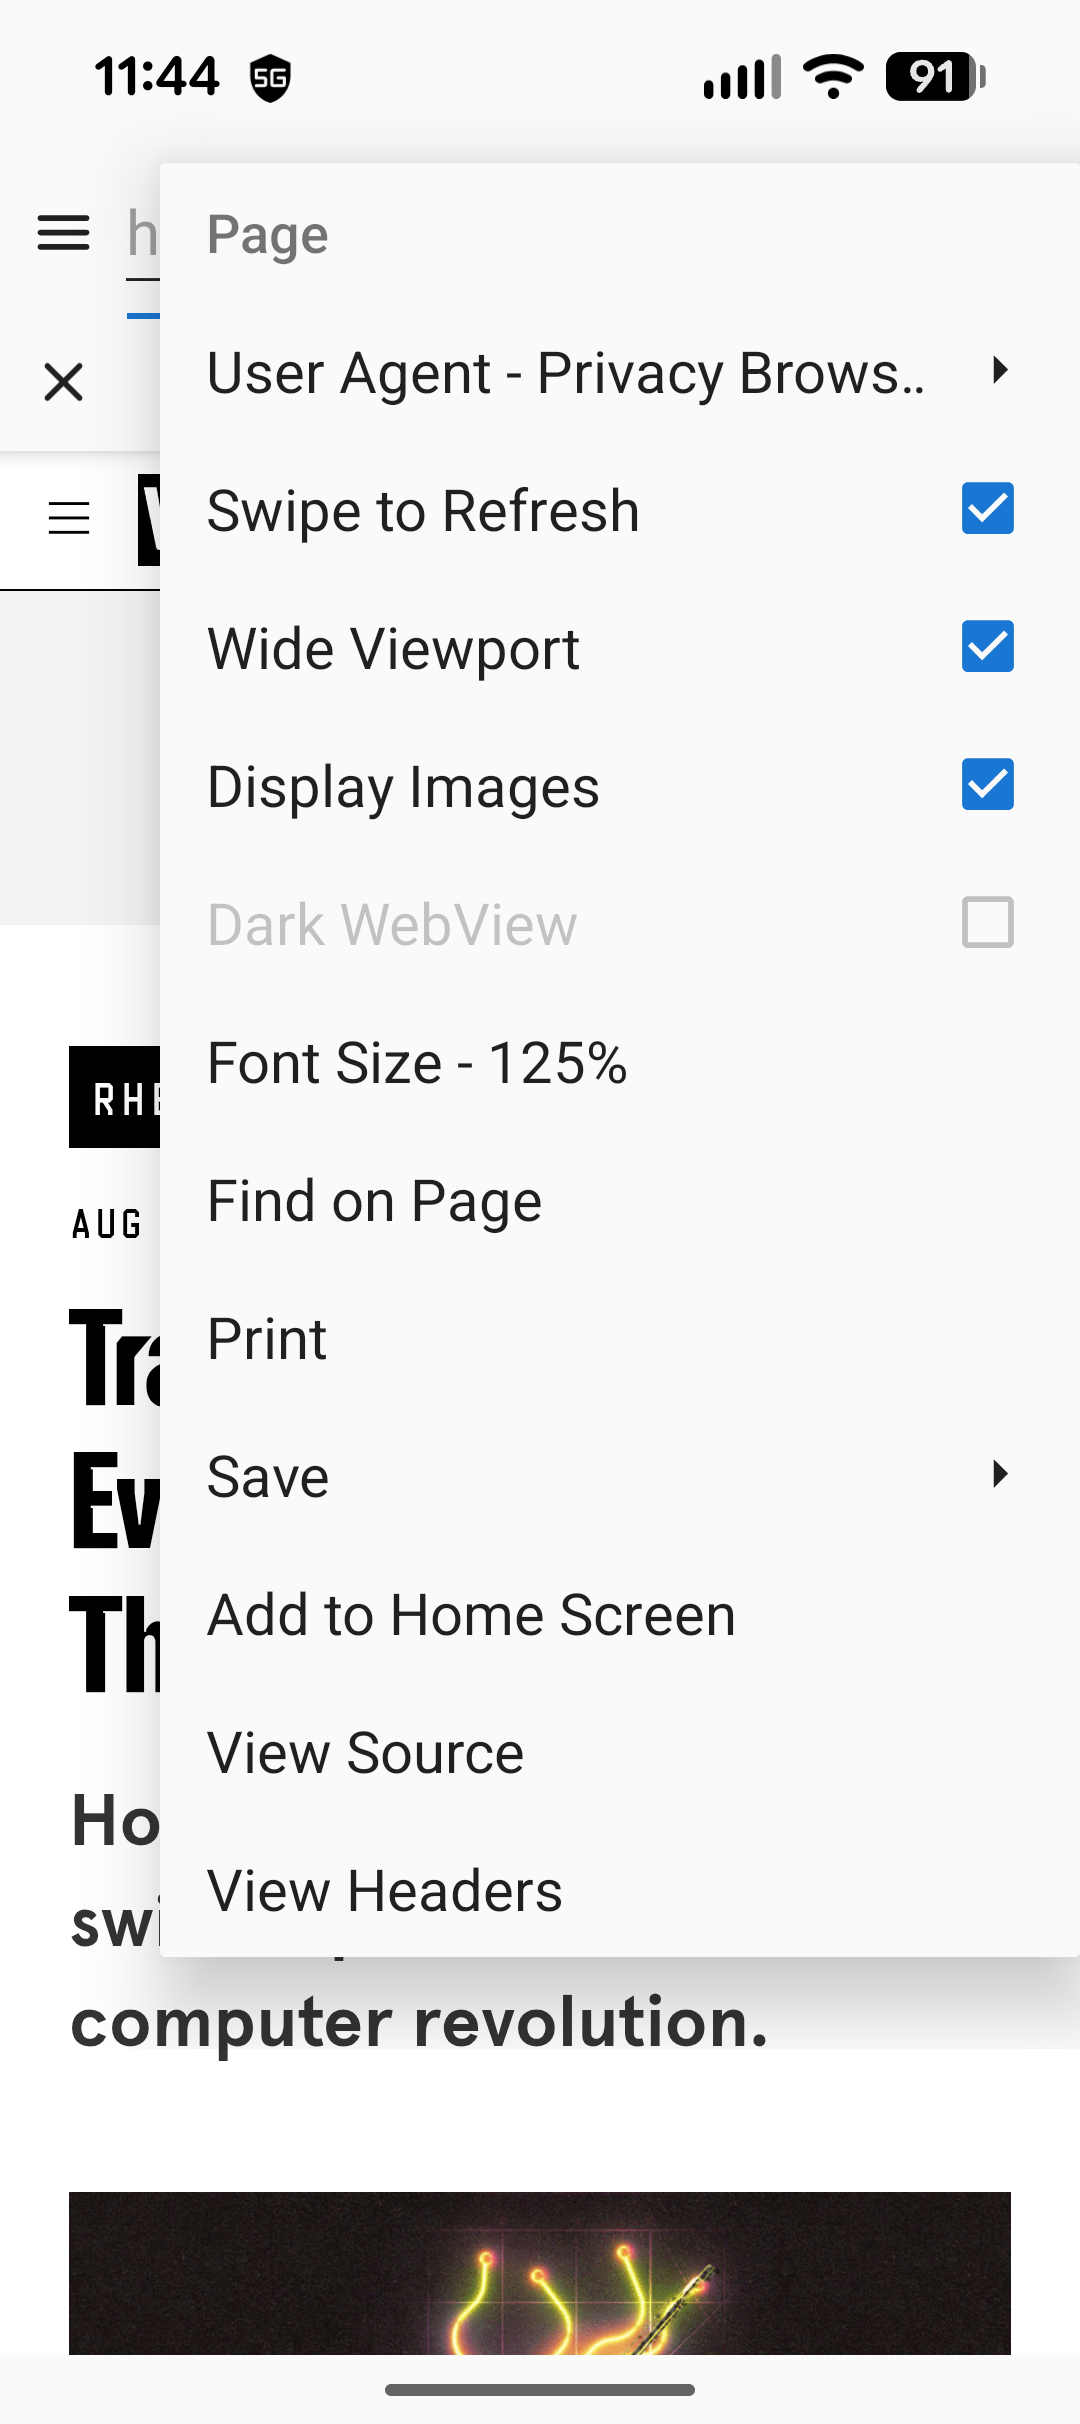The height and width of the screenshot is (2424, 1080).
Task: Turn off Display Images checkbox
Action: (x=987, y=784)
